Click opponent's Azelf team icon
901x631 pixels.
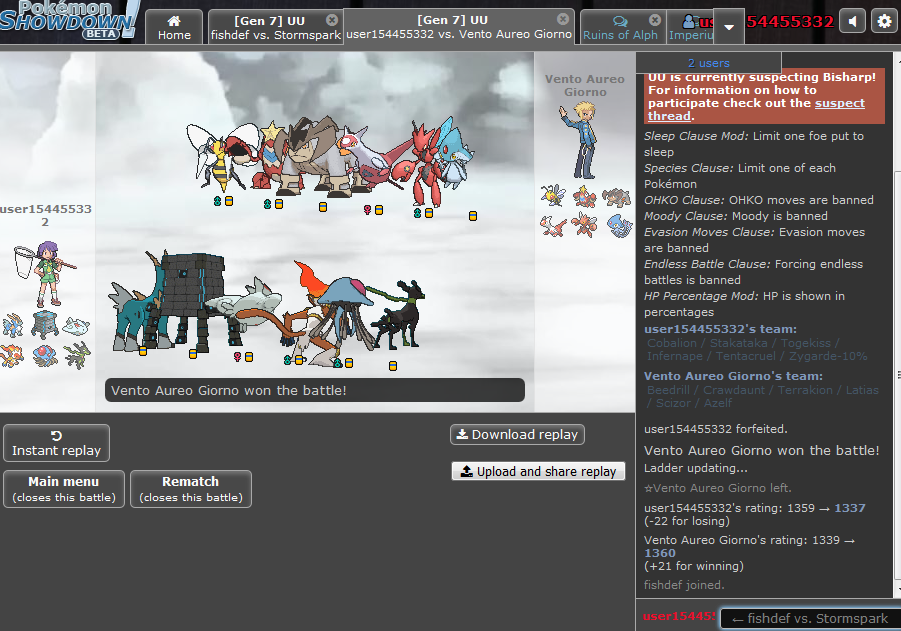(x=619, y=226)
